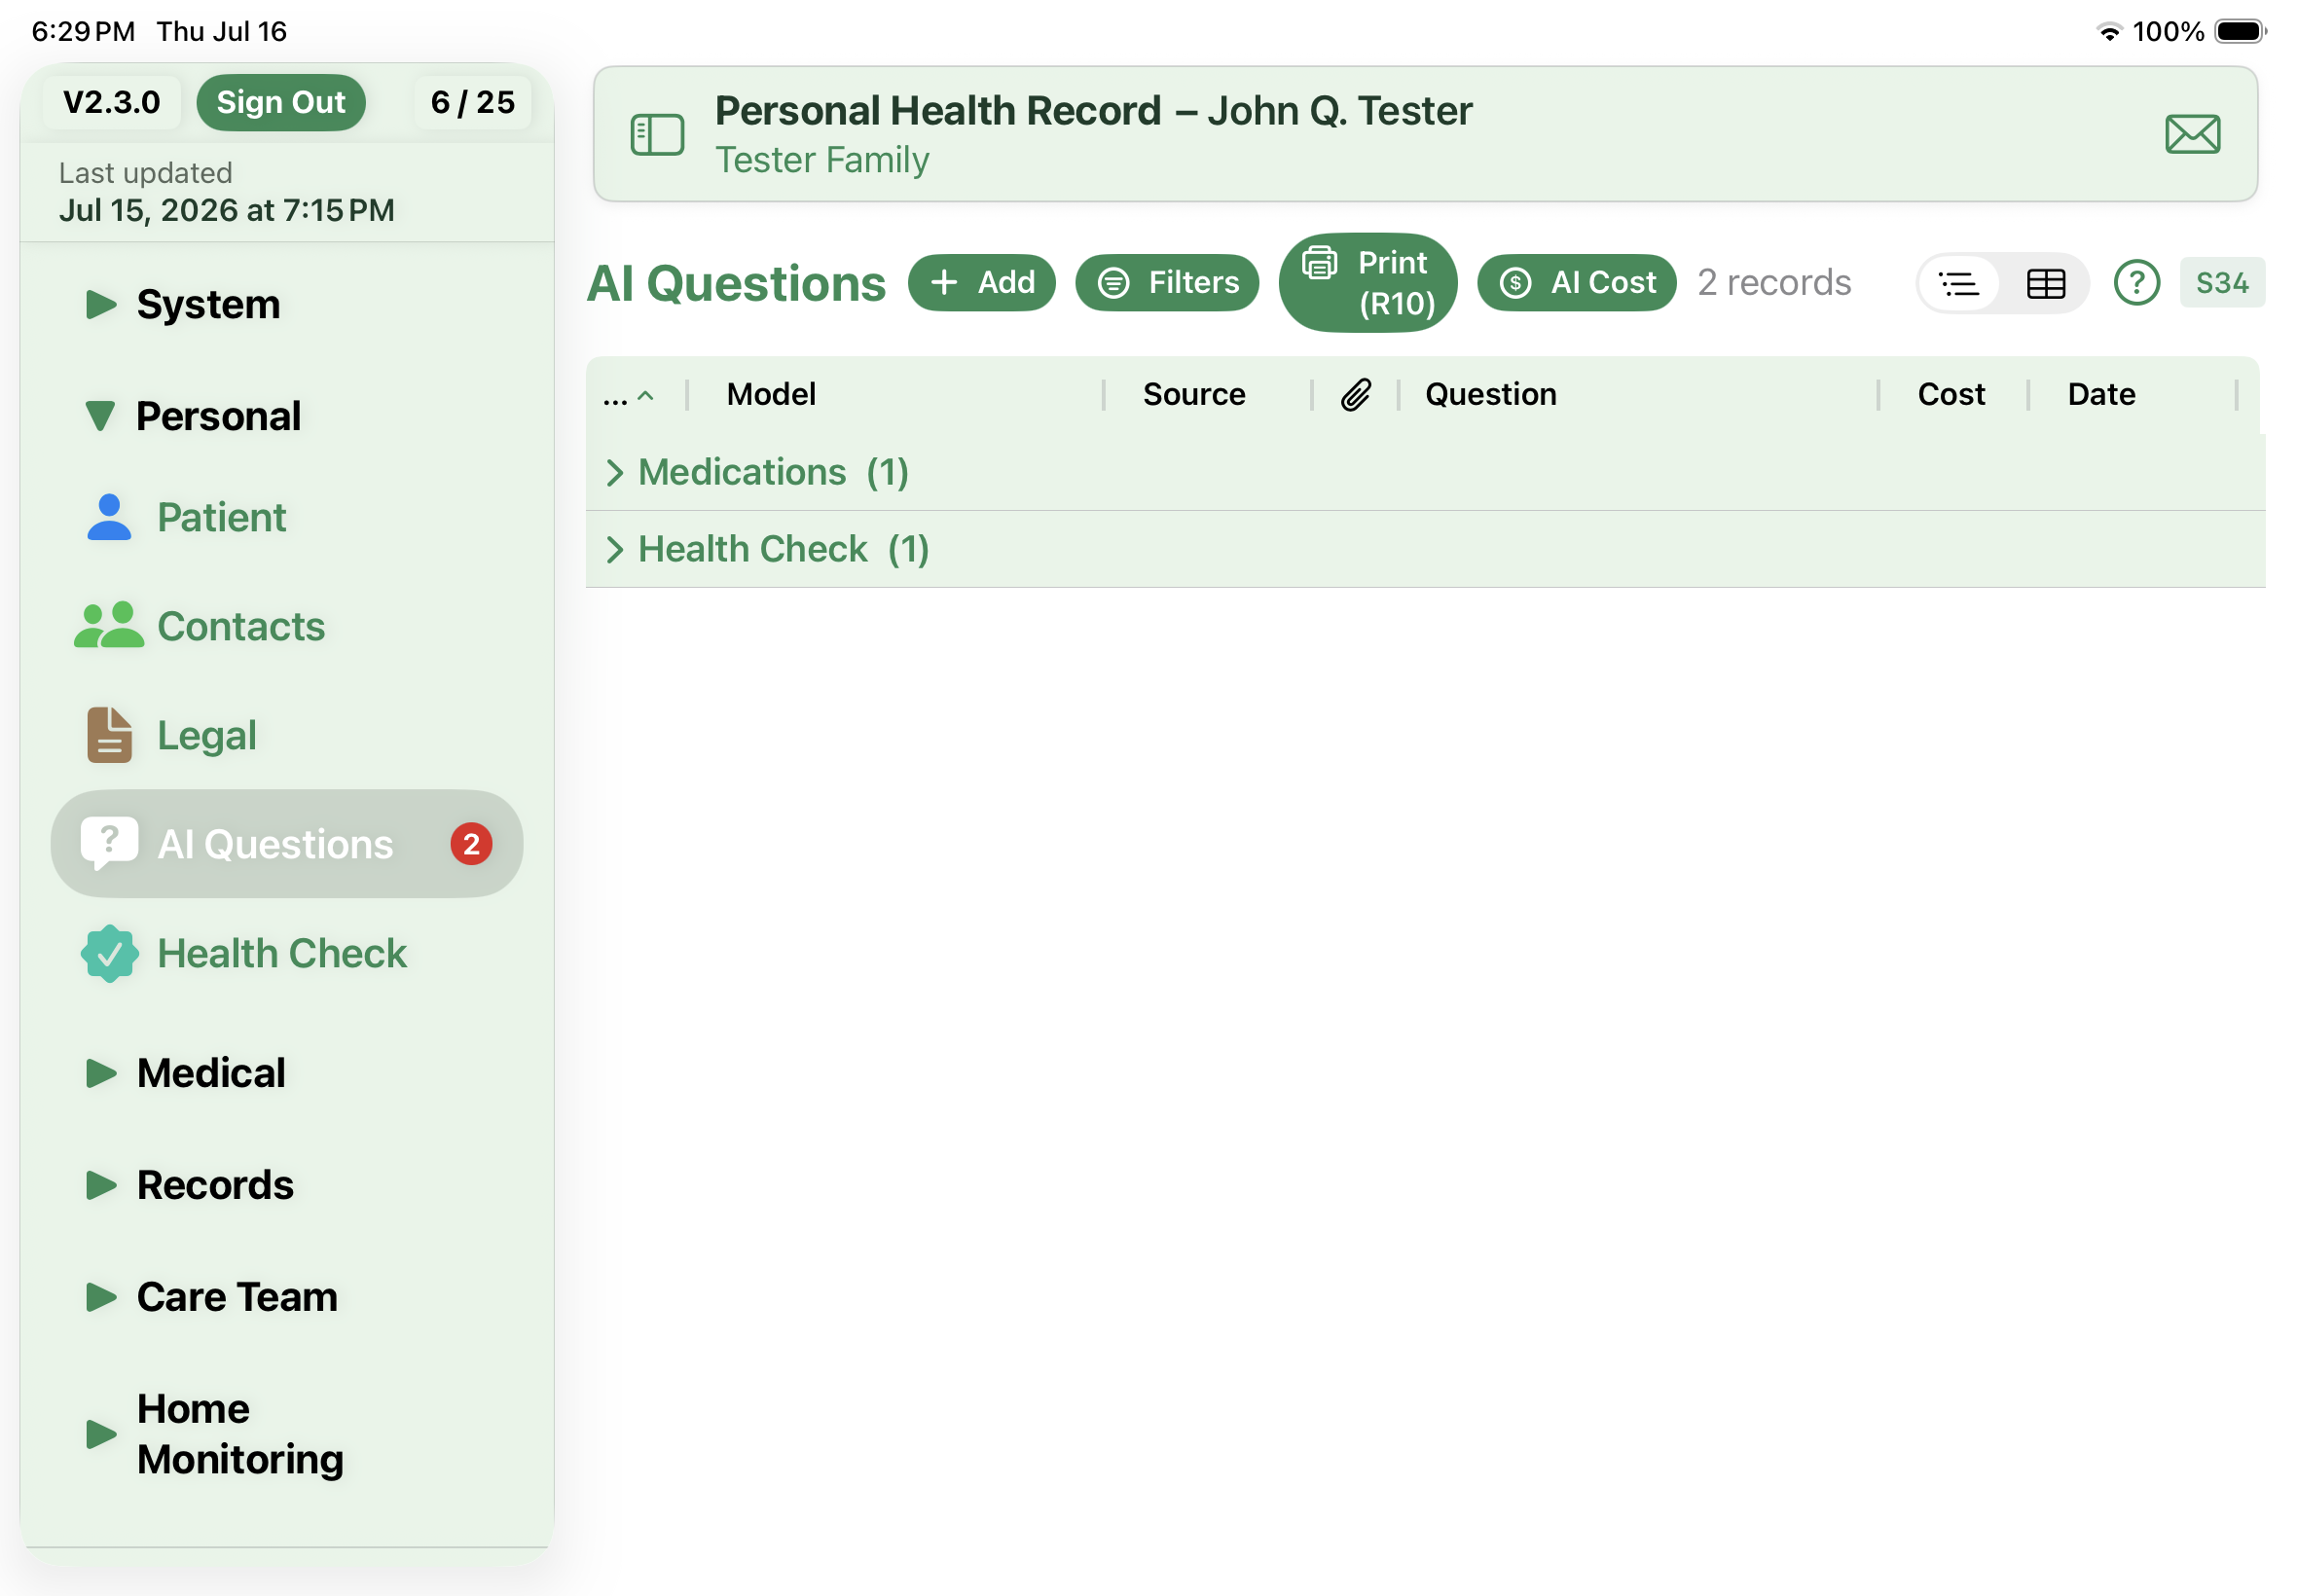Image resolution: width=2297 pixels, height=1596 pixels.
Task: Click the S34 badge
Action: (x=2221, y=283)
